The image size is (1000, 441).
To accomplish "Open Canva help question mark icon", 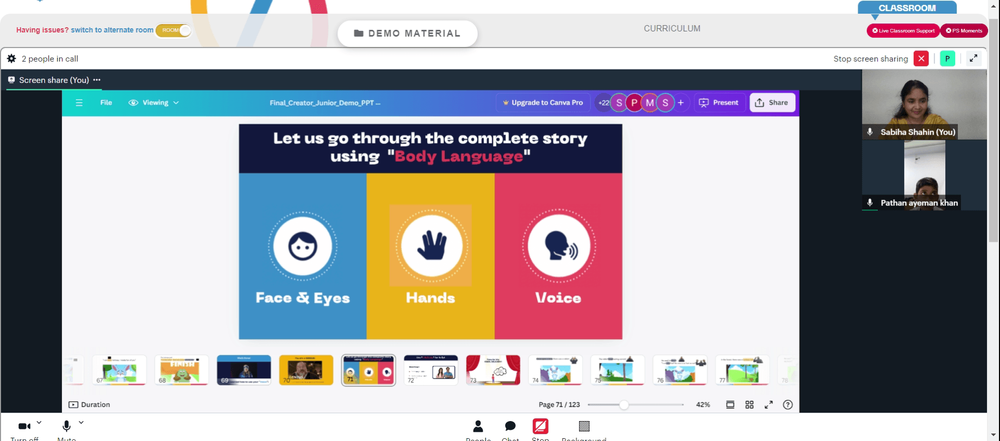I will (x=788, y=405).
